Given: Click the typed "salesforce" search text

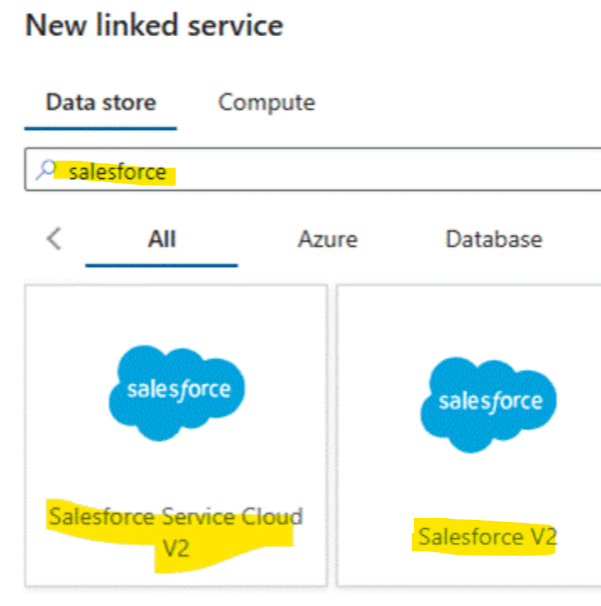Looking at the screenshot, I should [118, 172].
